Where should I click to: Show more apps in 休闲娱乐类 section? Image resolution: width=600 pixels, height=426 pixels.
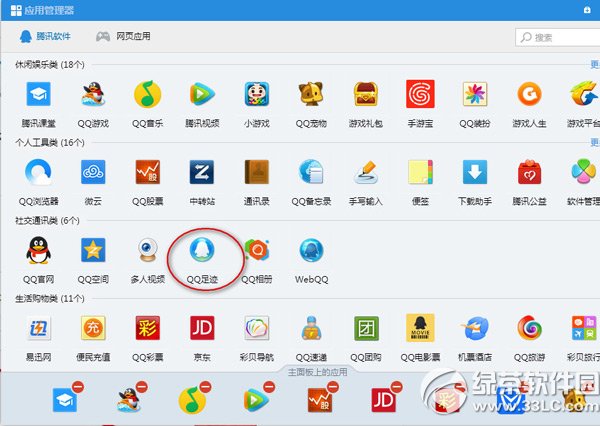click(x=594, y=63)
